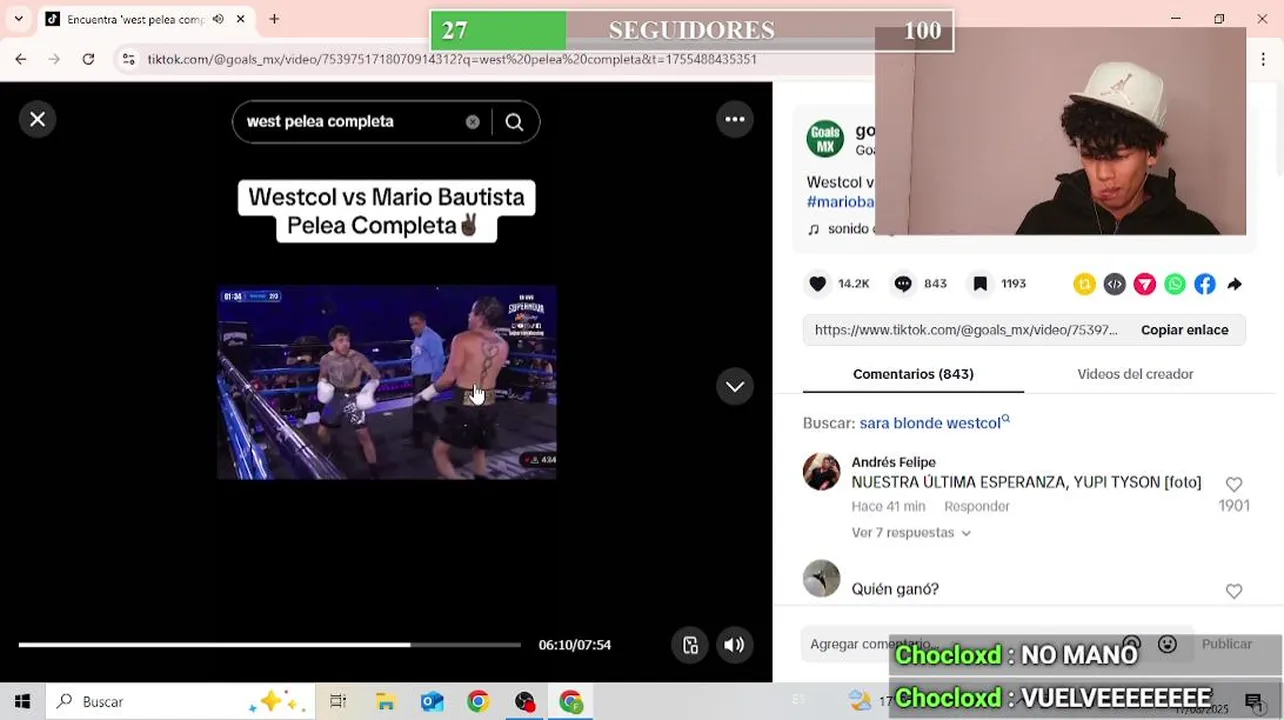1284x720 pixels.
Task: Clear the 'west pelea completa' search text
Action: 472,122
